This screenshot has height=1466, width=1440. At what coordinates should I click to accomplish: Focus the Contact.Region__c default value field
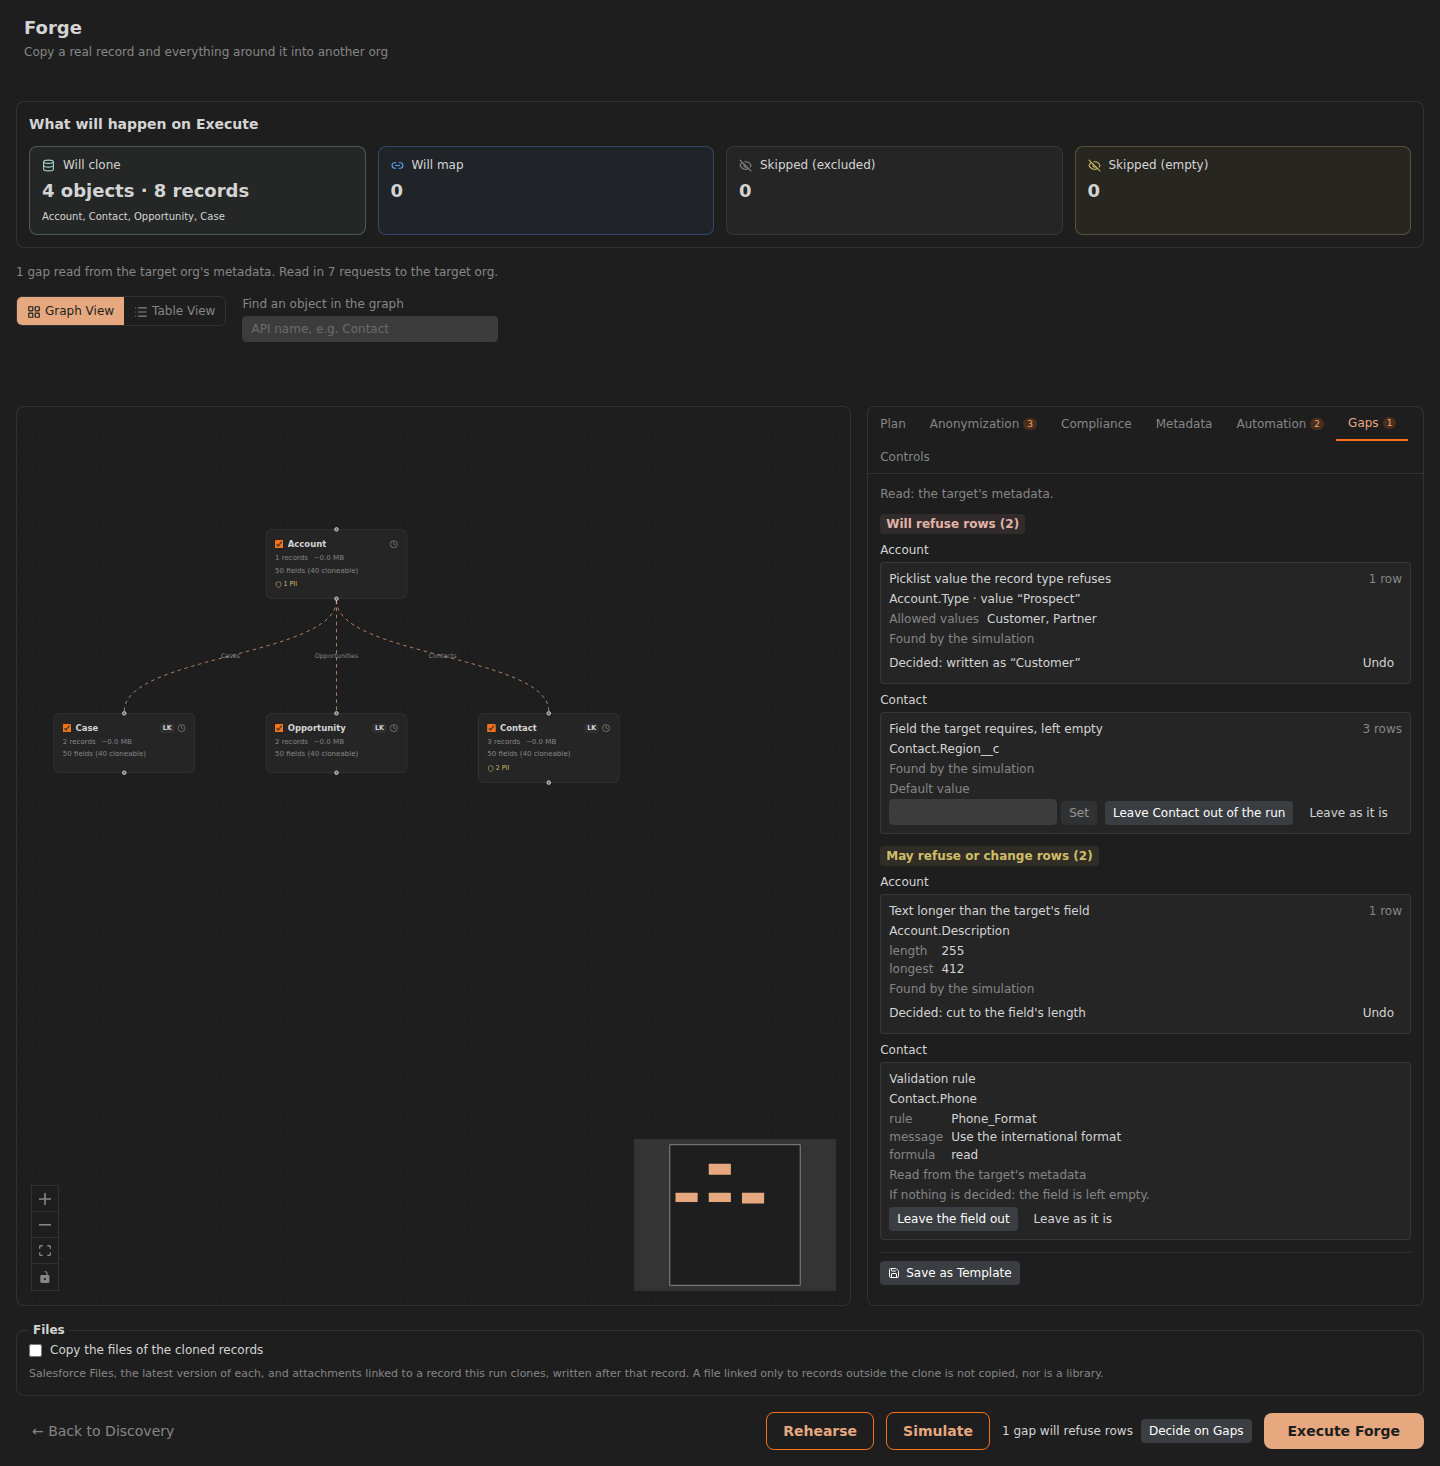[973, 812]
